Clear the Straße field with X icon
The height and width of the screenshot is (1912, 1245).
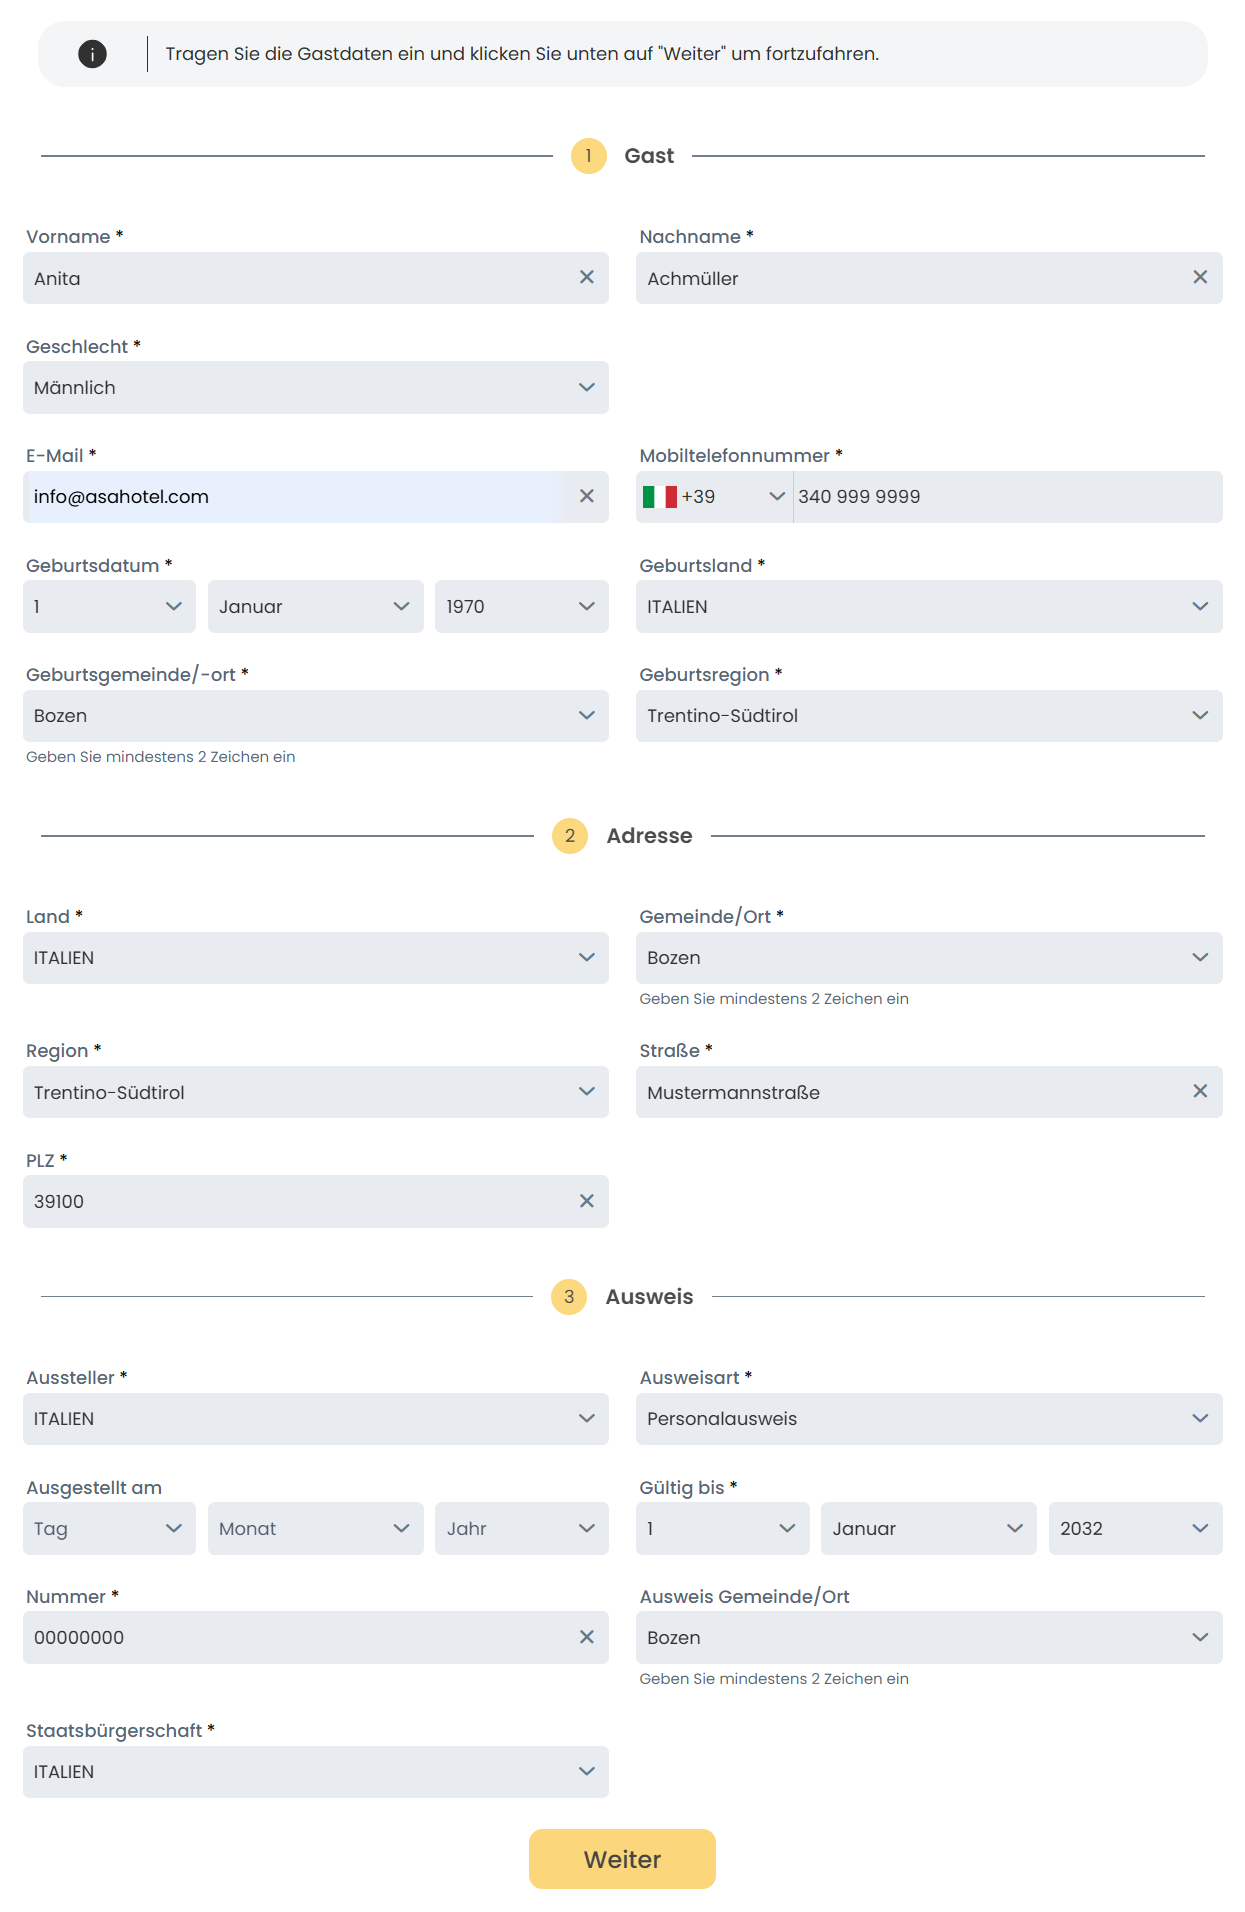[x=1200, y=1091]
